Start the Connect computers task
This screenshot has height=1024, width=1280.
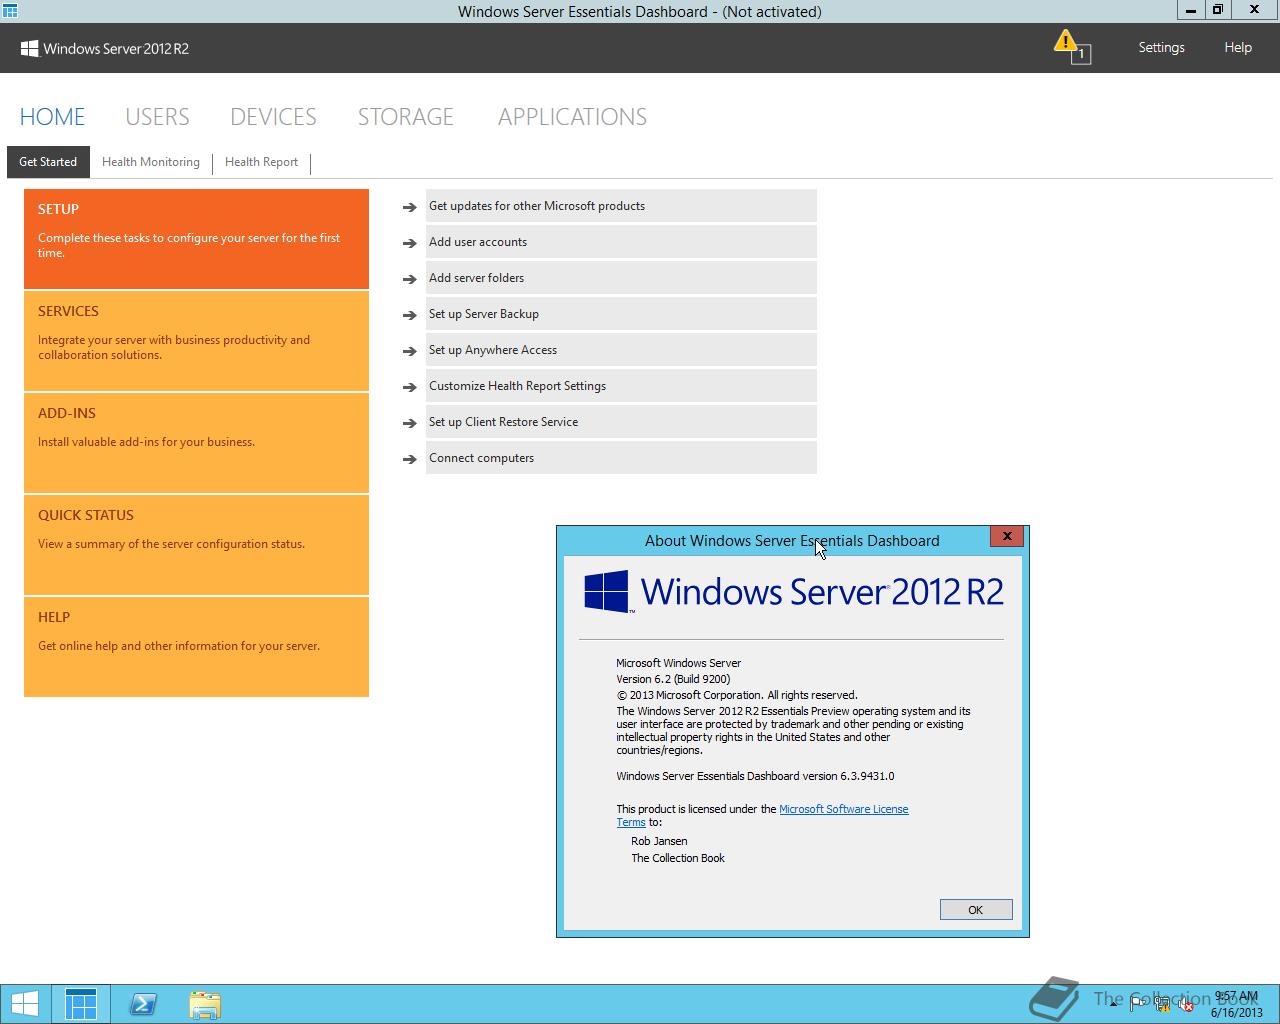(621, 458)
